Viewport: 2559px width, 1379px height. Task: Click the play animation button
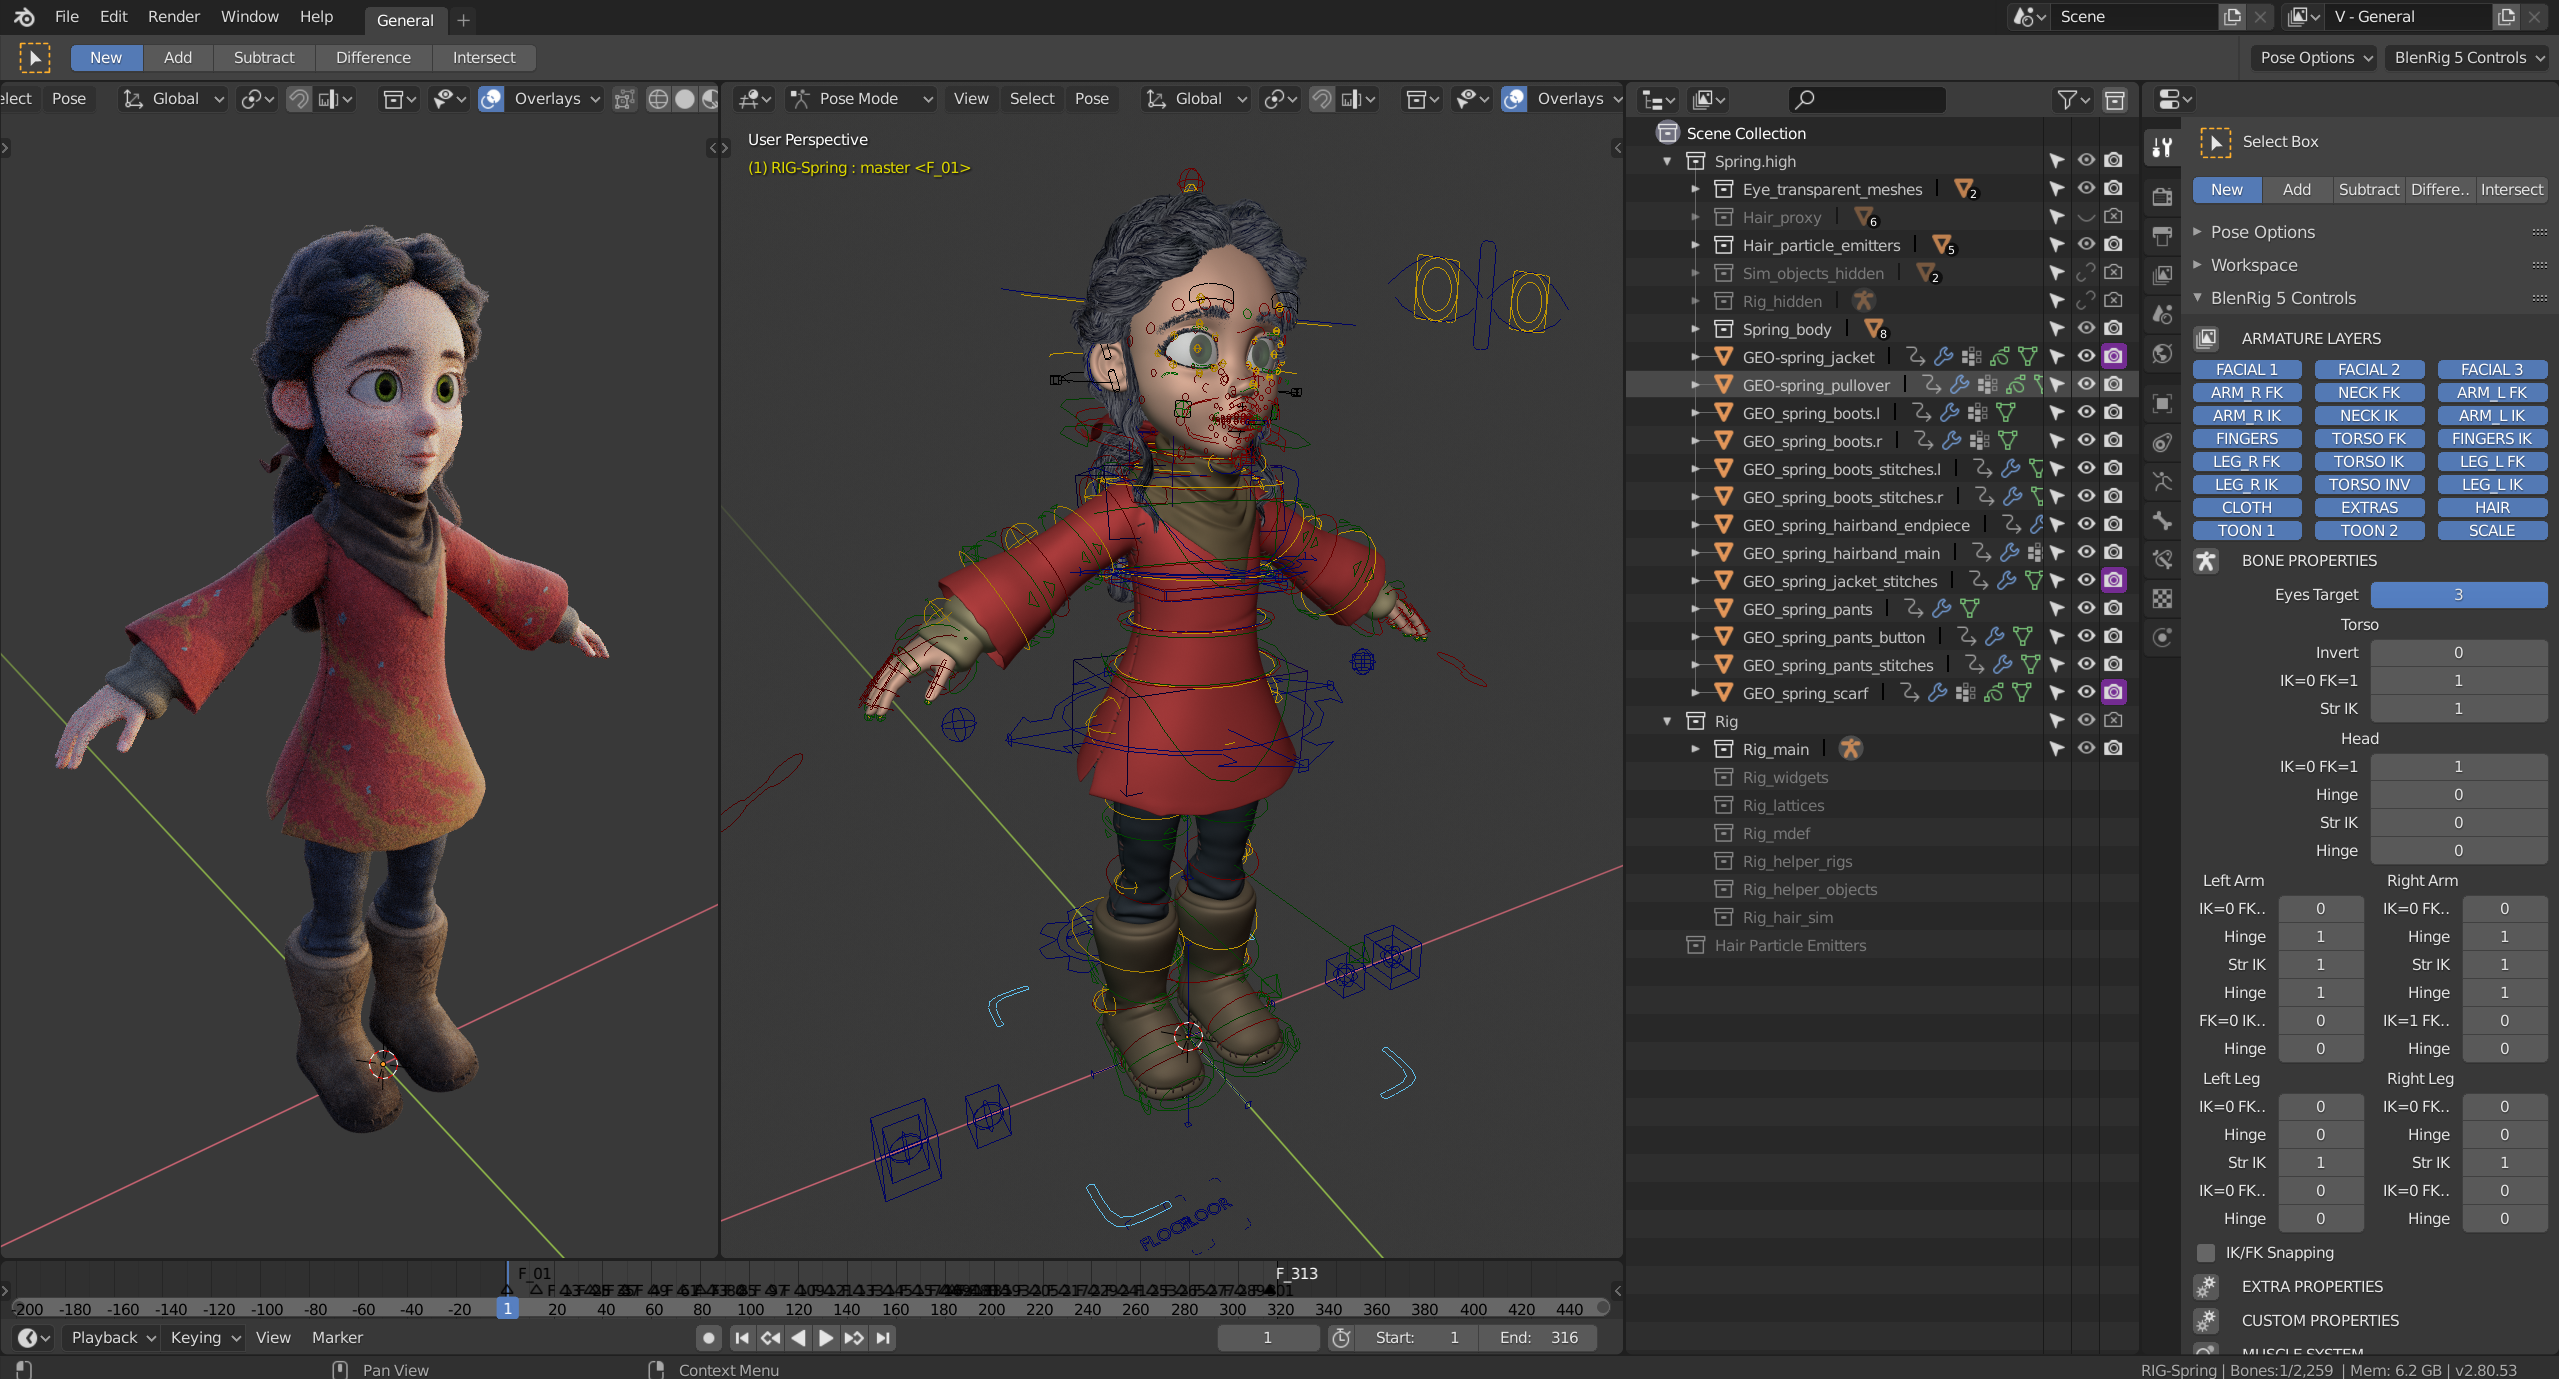pyautogui.click(x=825, y=1337)
